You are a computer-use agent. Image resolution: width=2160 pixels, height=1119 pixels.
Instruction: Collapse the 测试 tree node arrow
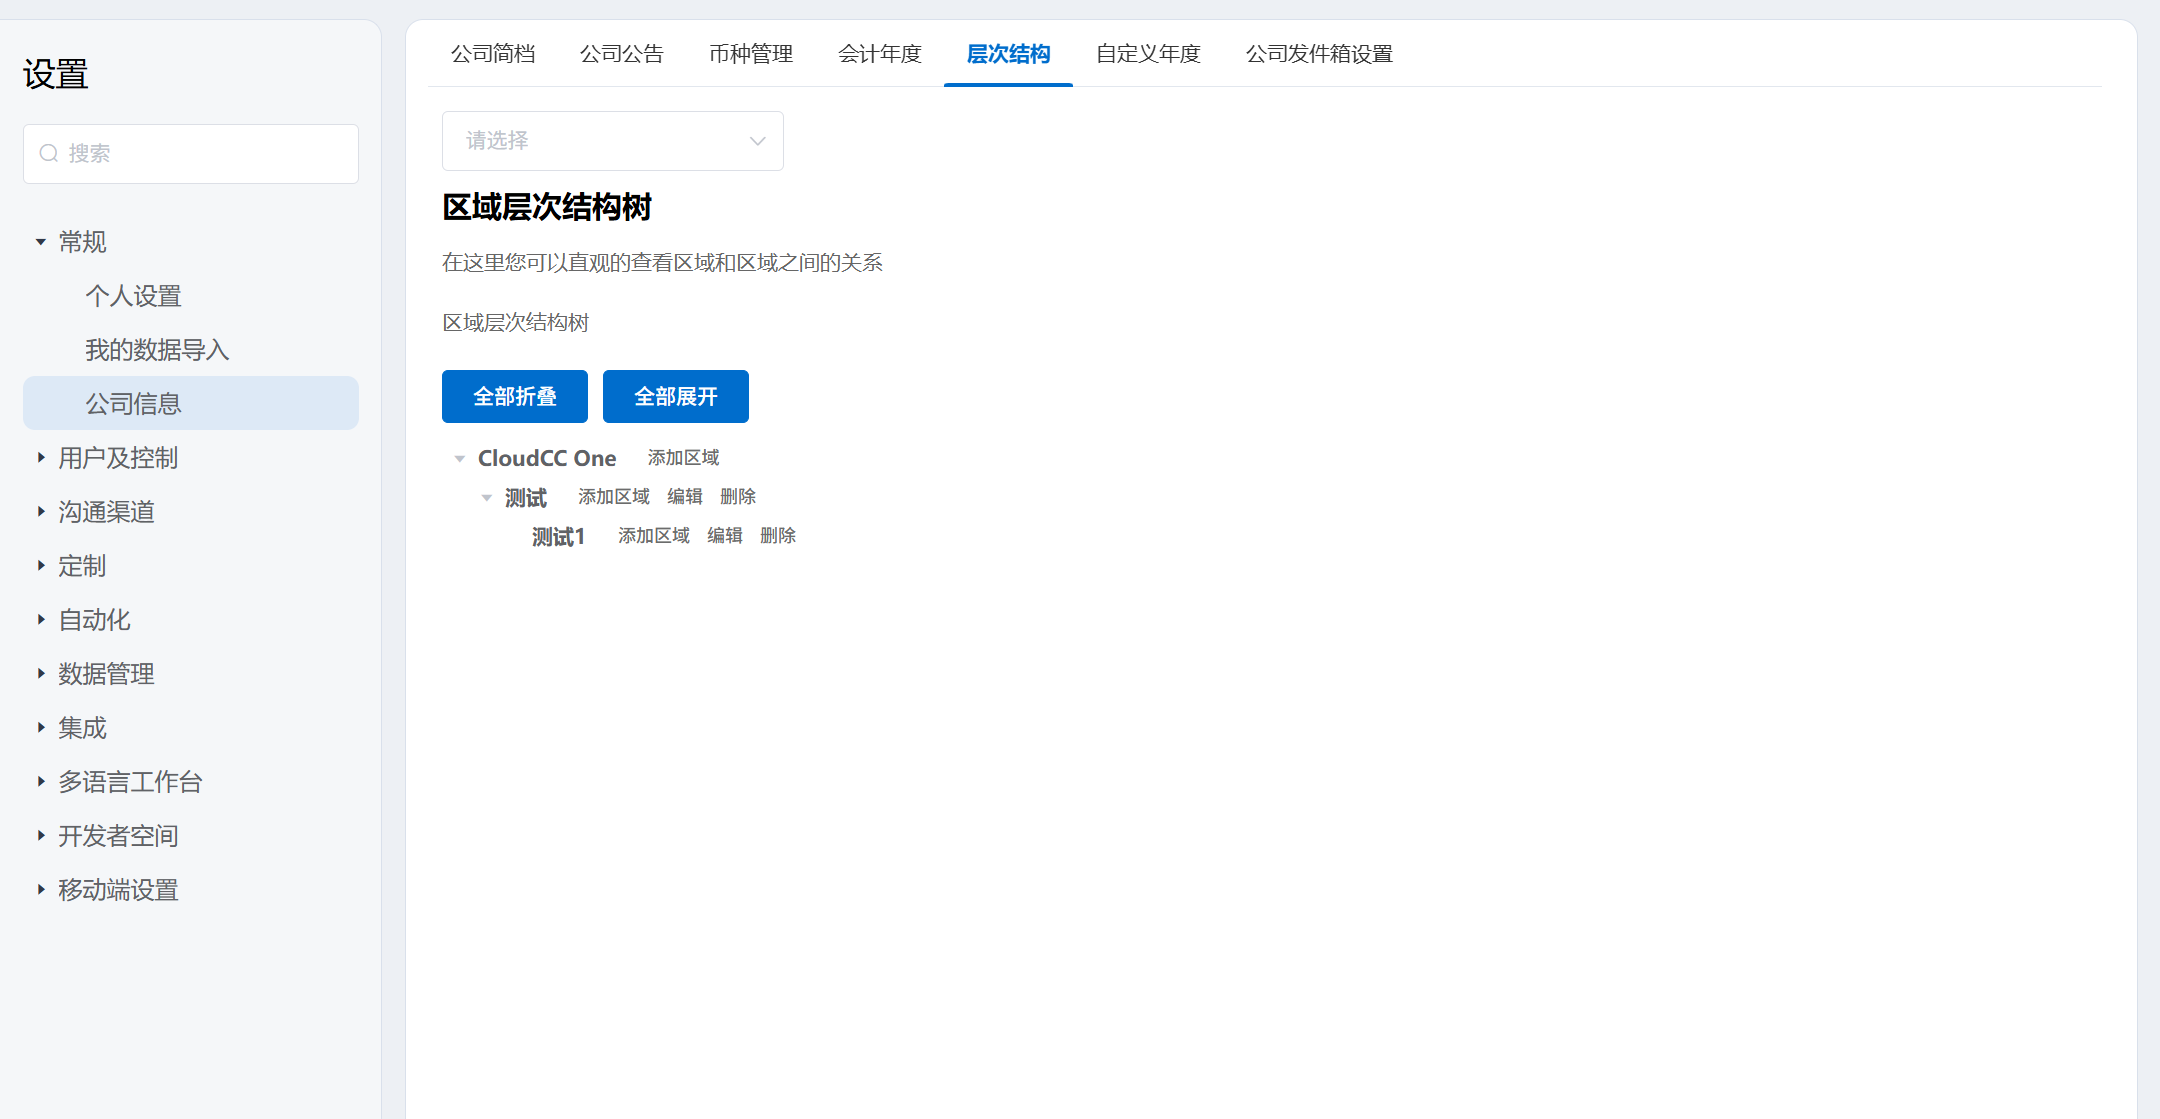pos(487,498)
